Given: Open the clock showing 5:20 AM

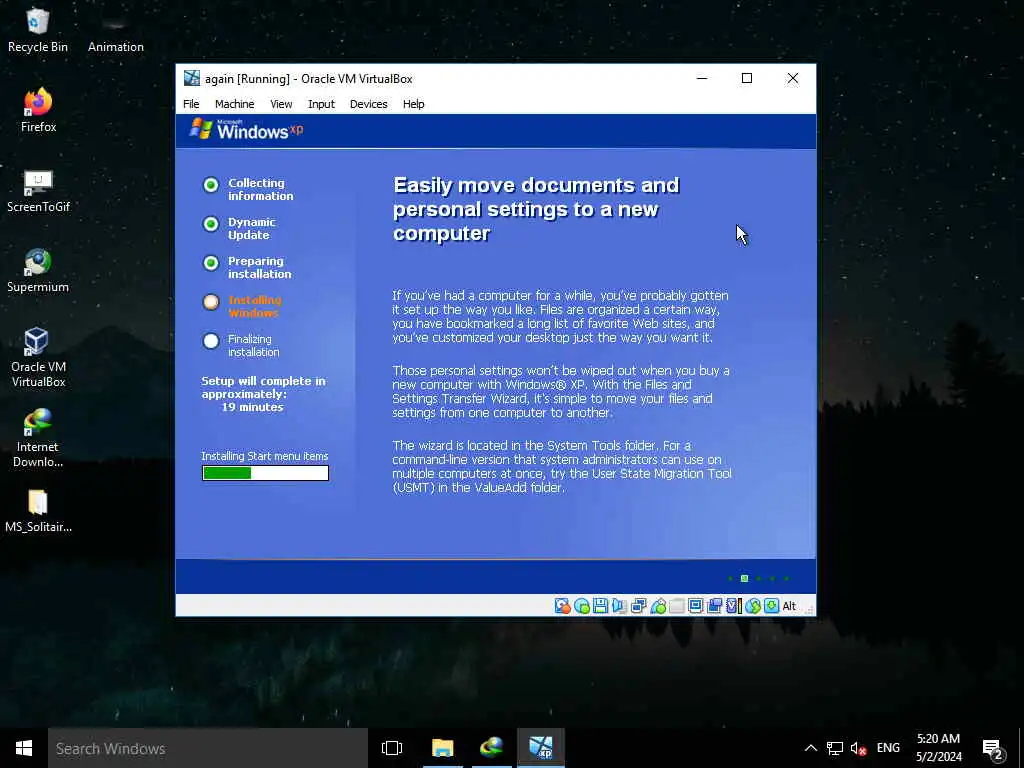Looking at the screenshot, I should coord(938,748).
